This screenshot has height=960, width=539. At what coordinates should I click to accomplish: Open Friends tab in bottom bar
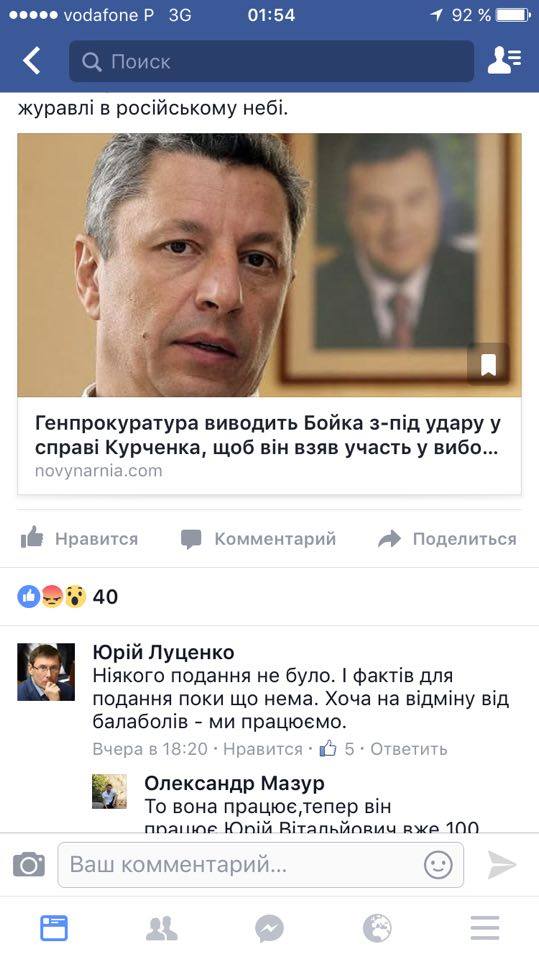point(162,928)
